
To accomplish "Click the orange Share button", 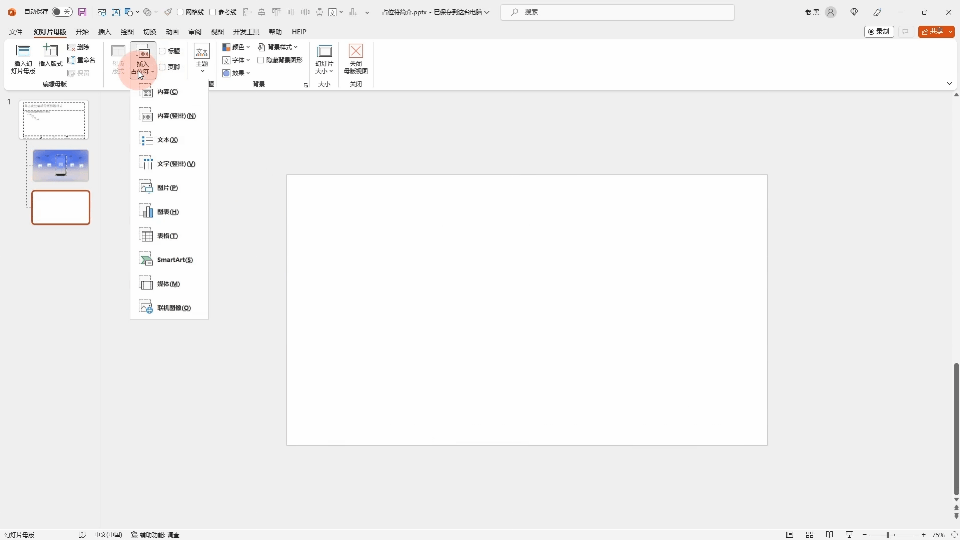I will [932, 31].
